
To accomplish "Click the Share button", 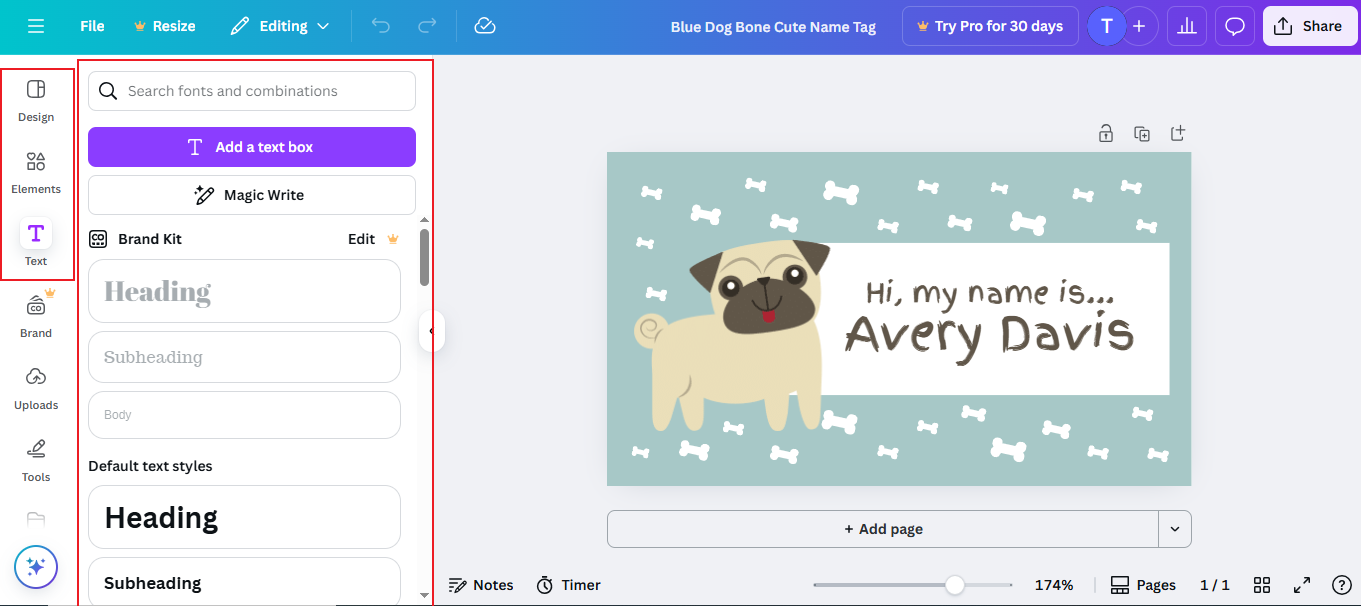I will click(1310, 26).
